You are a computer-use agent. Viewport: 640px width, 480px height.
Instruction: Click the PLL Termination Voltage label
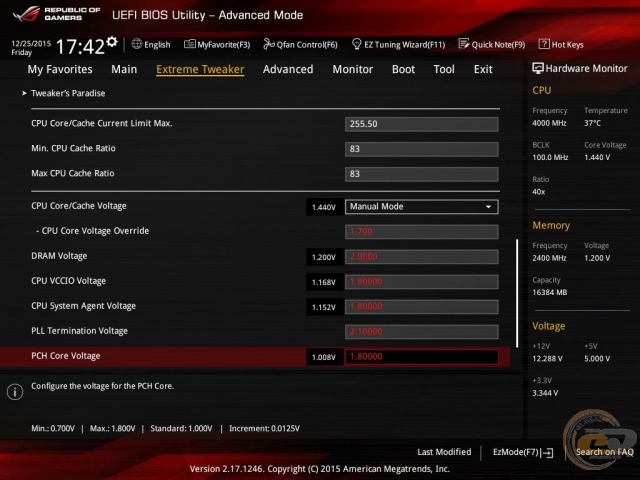tap(80, 331)
